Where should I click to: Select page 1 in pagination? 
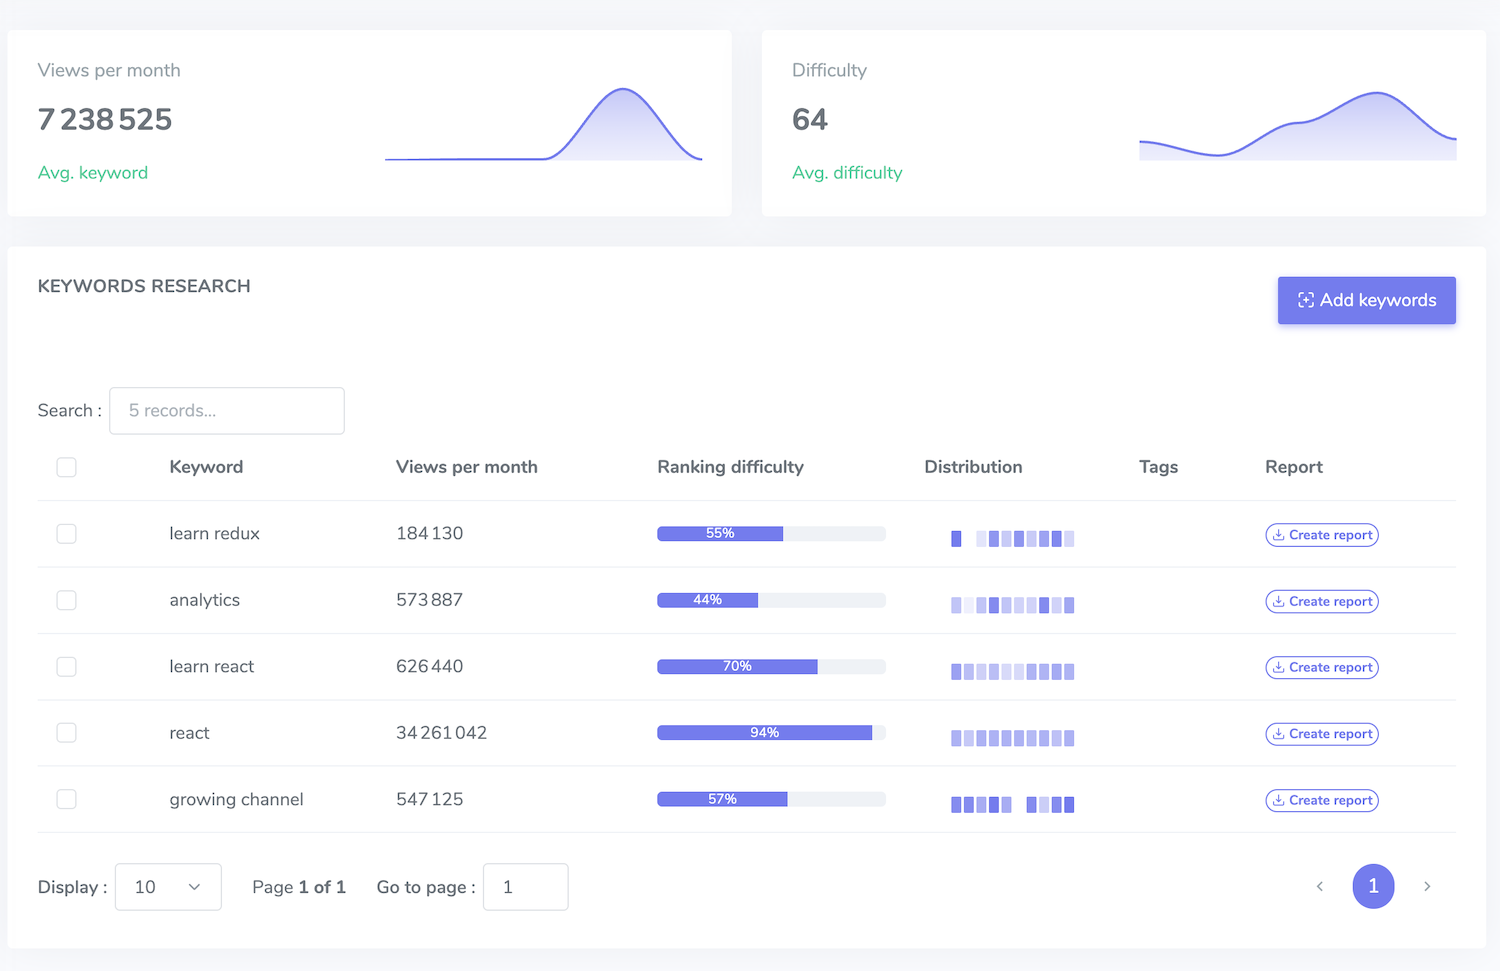click(x=1373, y=886)
